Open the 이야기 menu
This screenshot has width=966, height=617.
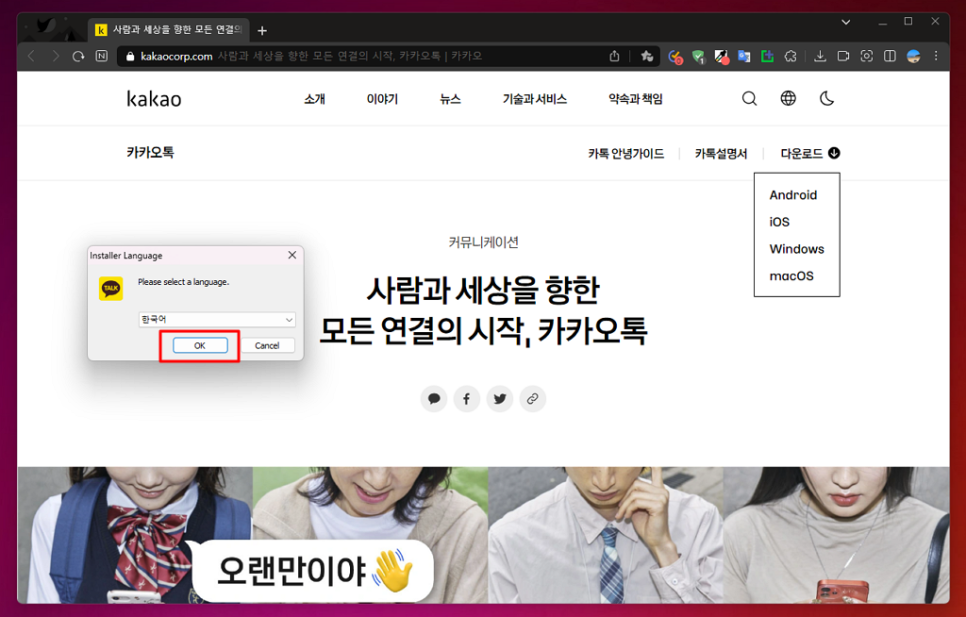click(x=382, y=99)
